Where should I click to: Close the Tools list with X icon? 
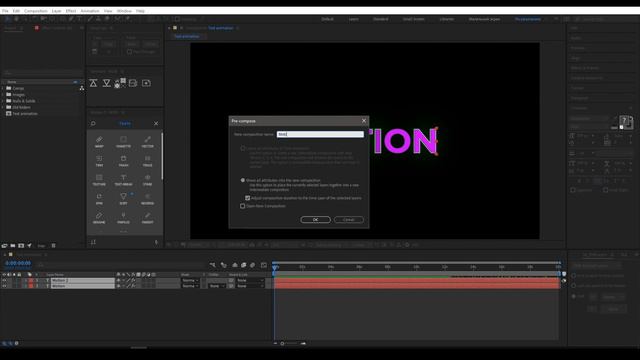coord(156,123)
